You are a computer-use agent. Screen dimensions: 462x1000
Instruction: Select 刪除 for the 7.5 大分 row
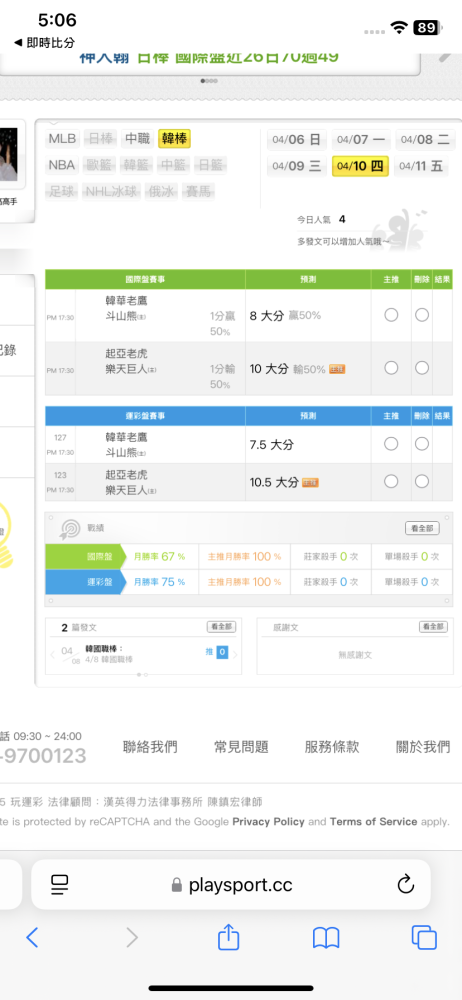click(422, 444)
